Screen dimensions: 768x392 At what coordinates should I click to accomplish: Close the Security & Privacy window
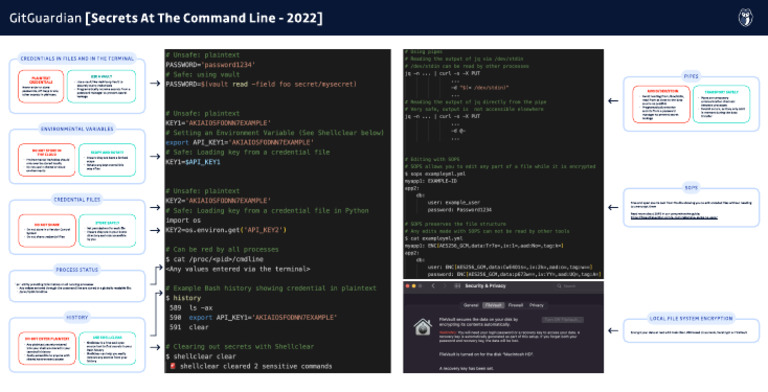[408, 286]
